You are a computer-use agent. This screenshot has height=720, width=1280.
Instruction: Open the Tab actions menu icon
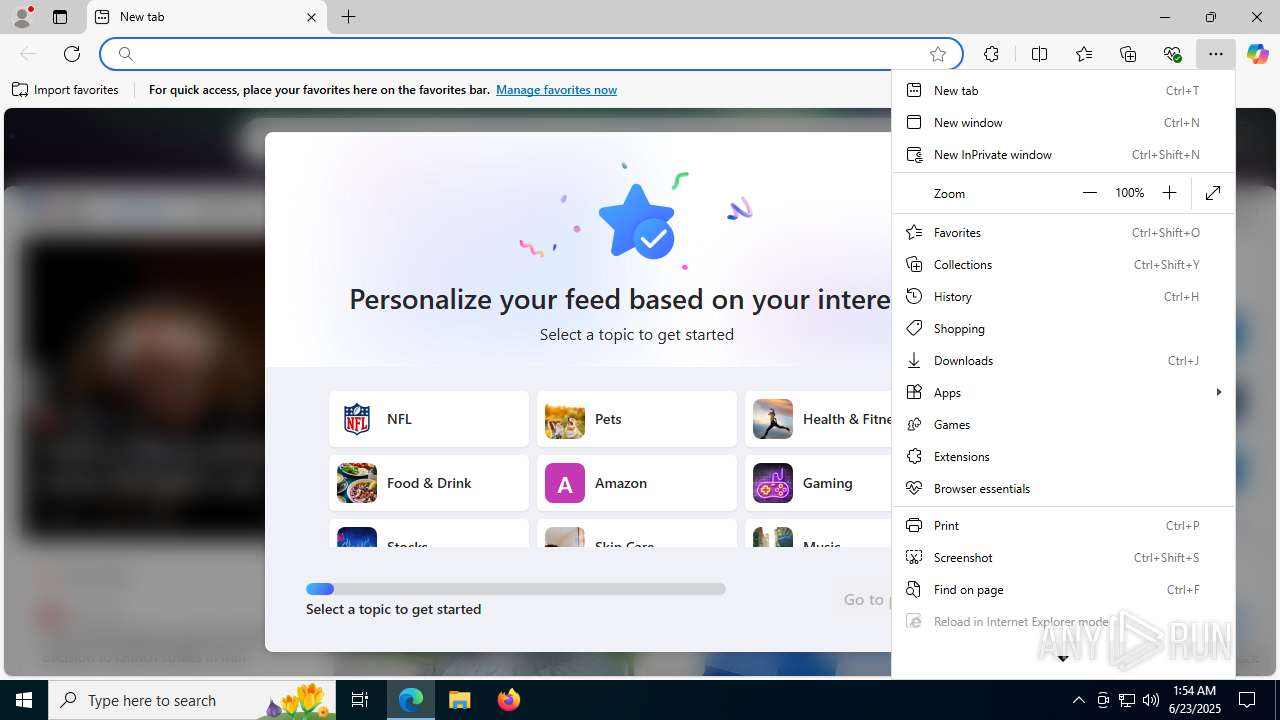(60, 17)
